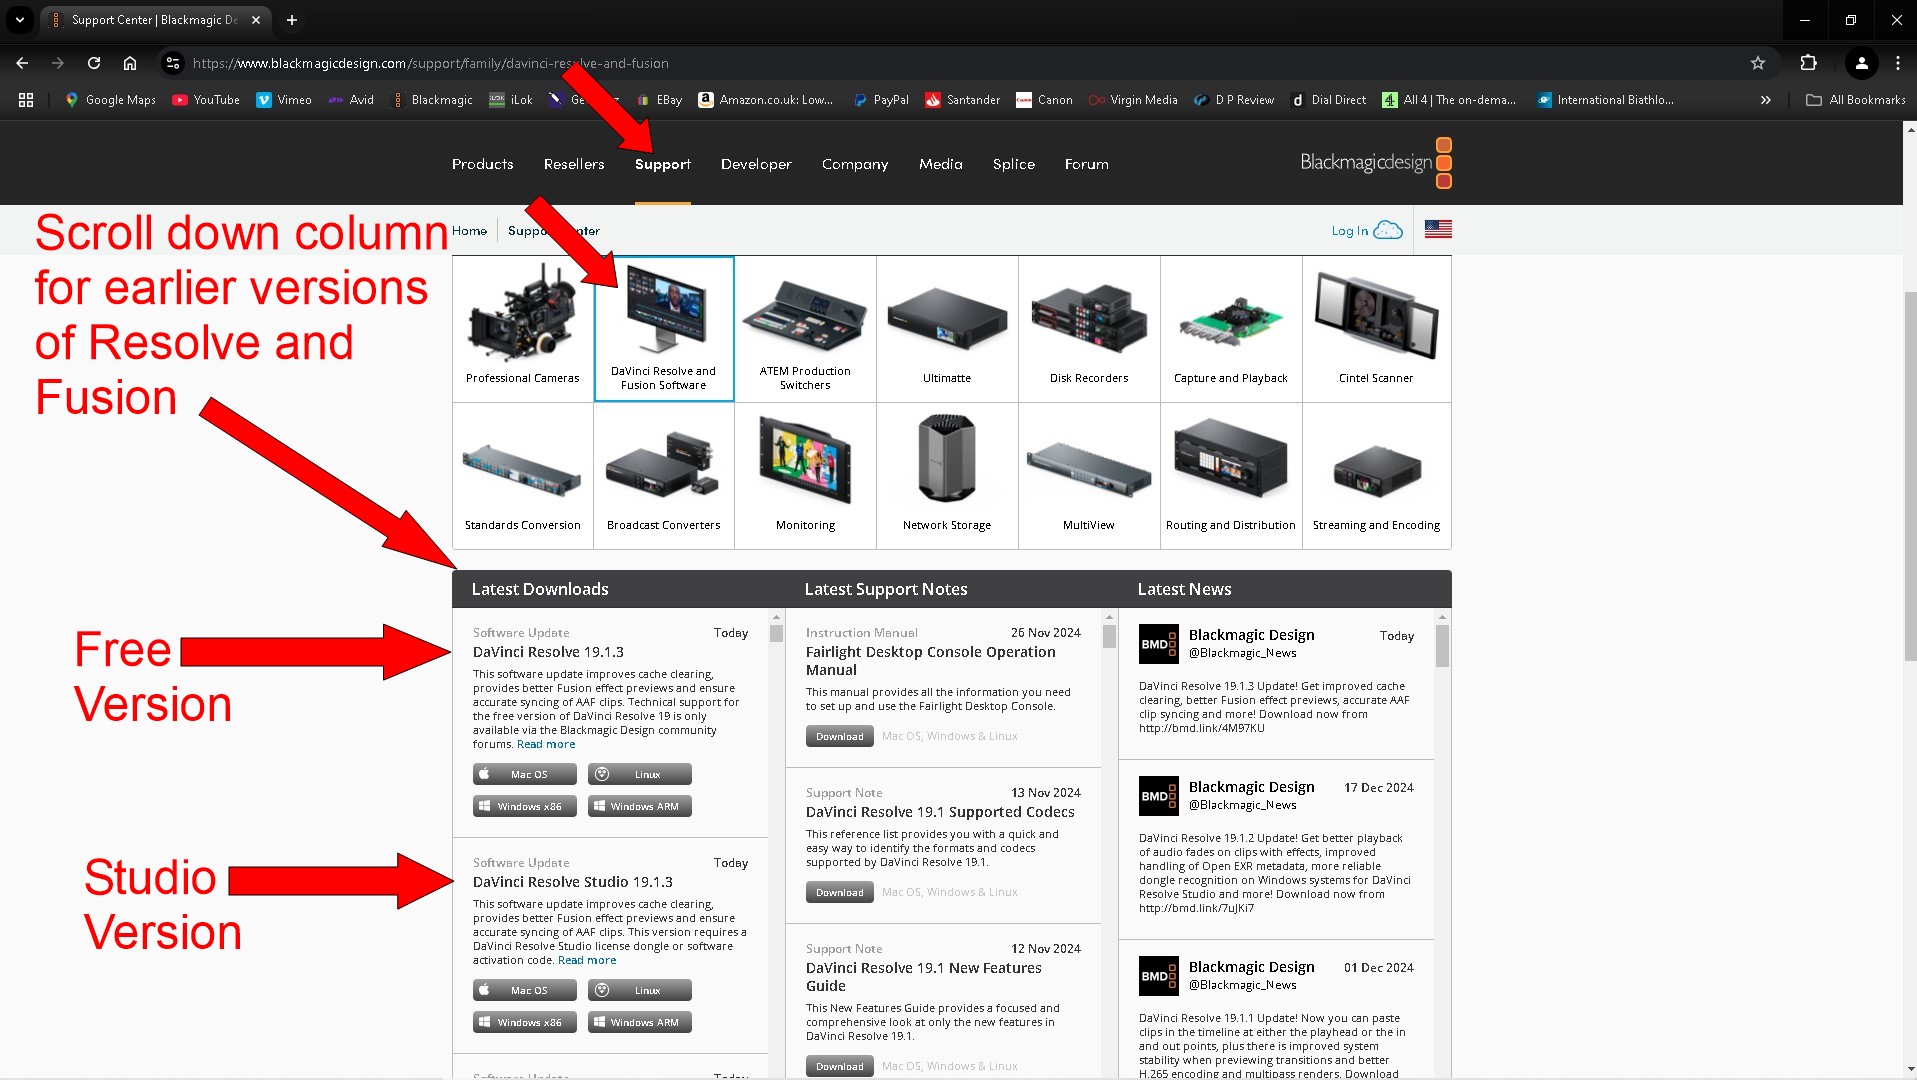Open Support menu item
1917x1080 pixels.
point(662,164)
